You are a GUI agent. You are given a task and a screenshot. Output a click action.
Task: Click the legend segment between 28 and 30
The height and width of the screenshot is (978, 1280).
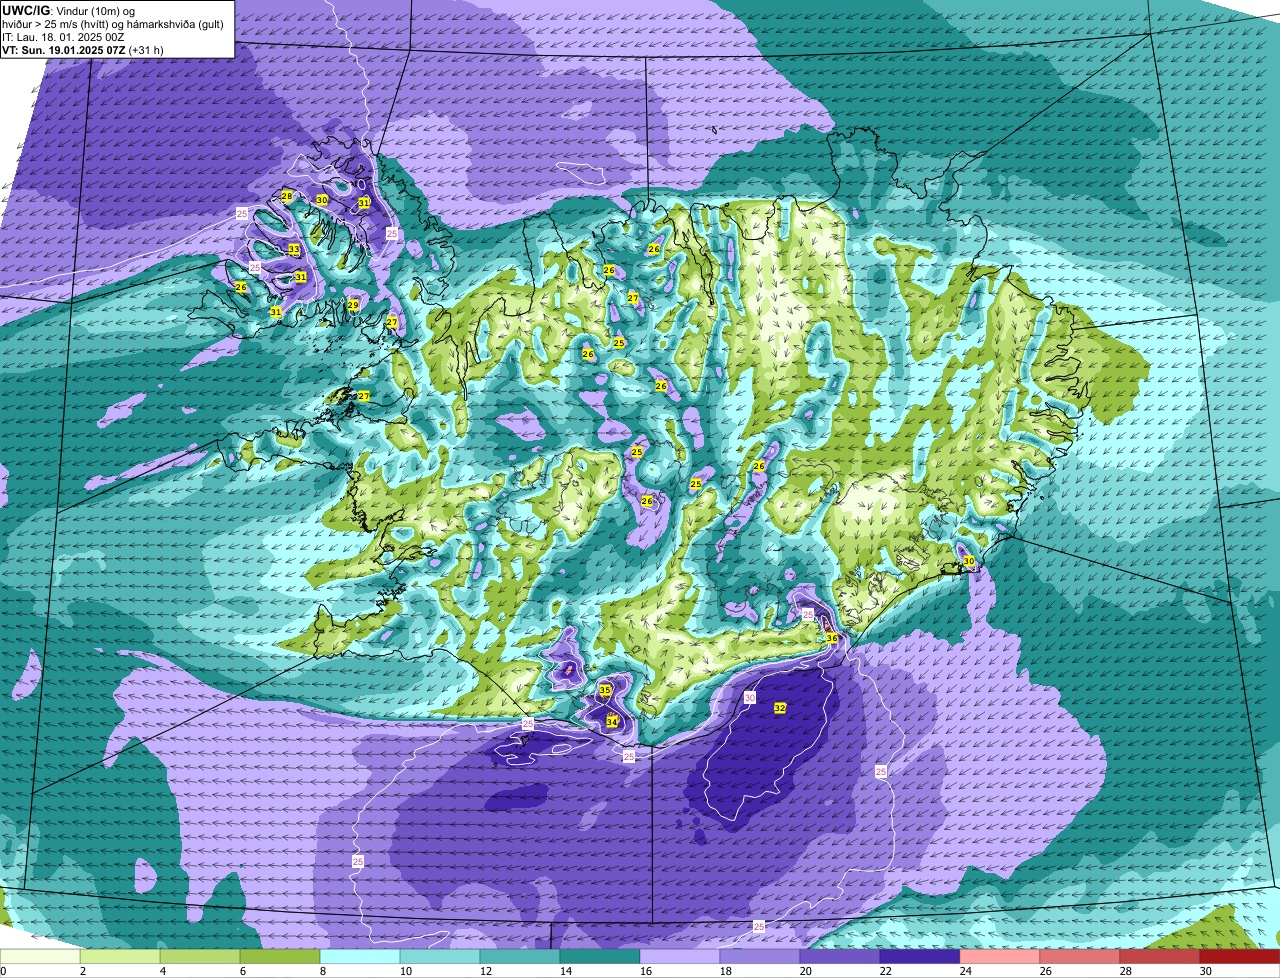click(1160, 956)
